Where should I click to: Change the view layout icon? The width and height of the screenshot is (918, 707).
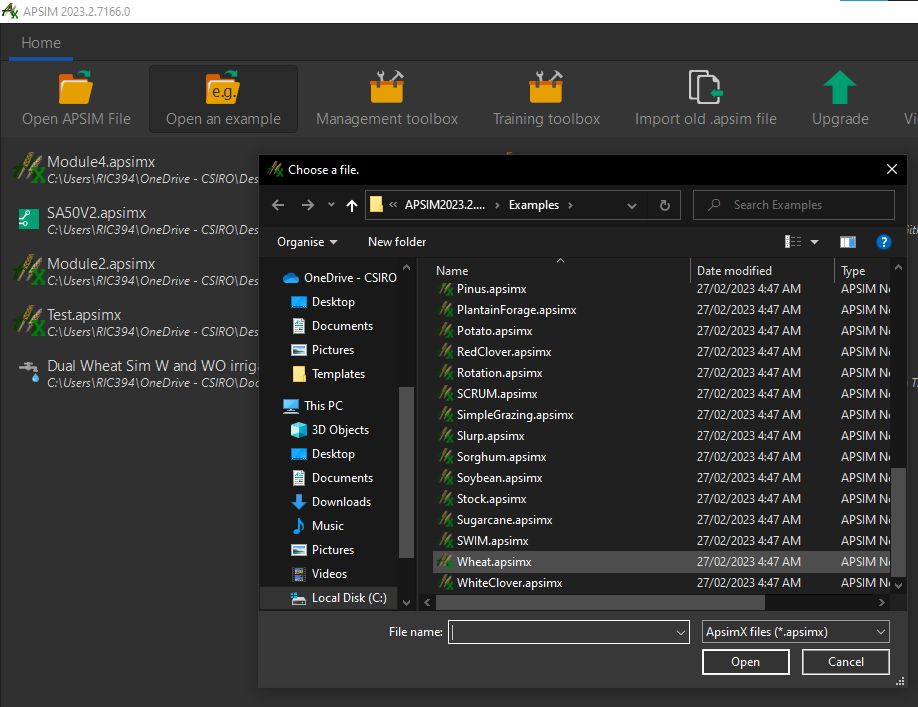[x=793, y=242]
